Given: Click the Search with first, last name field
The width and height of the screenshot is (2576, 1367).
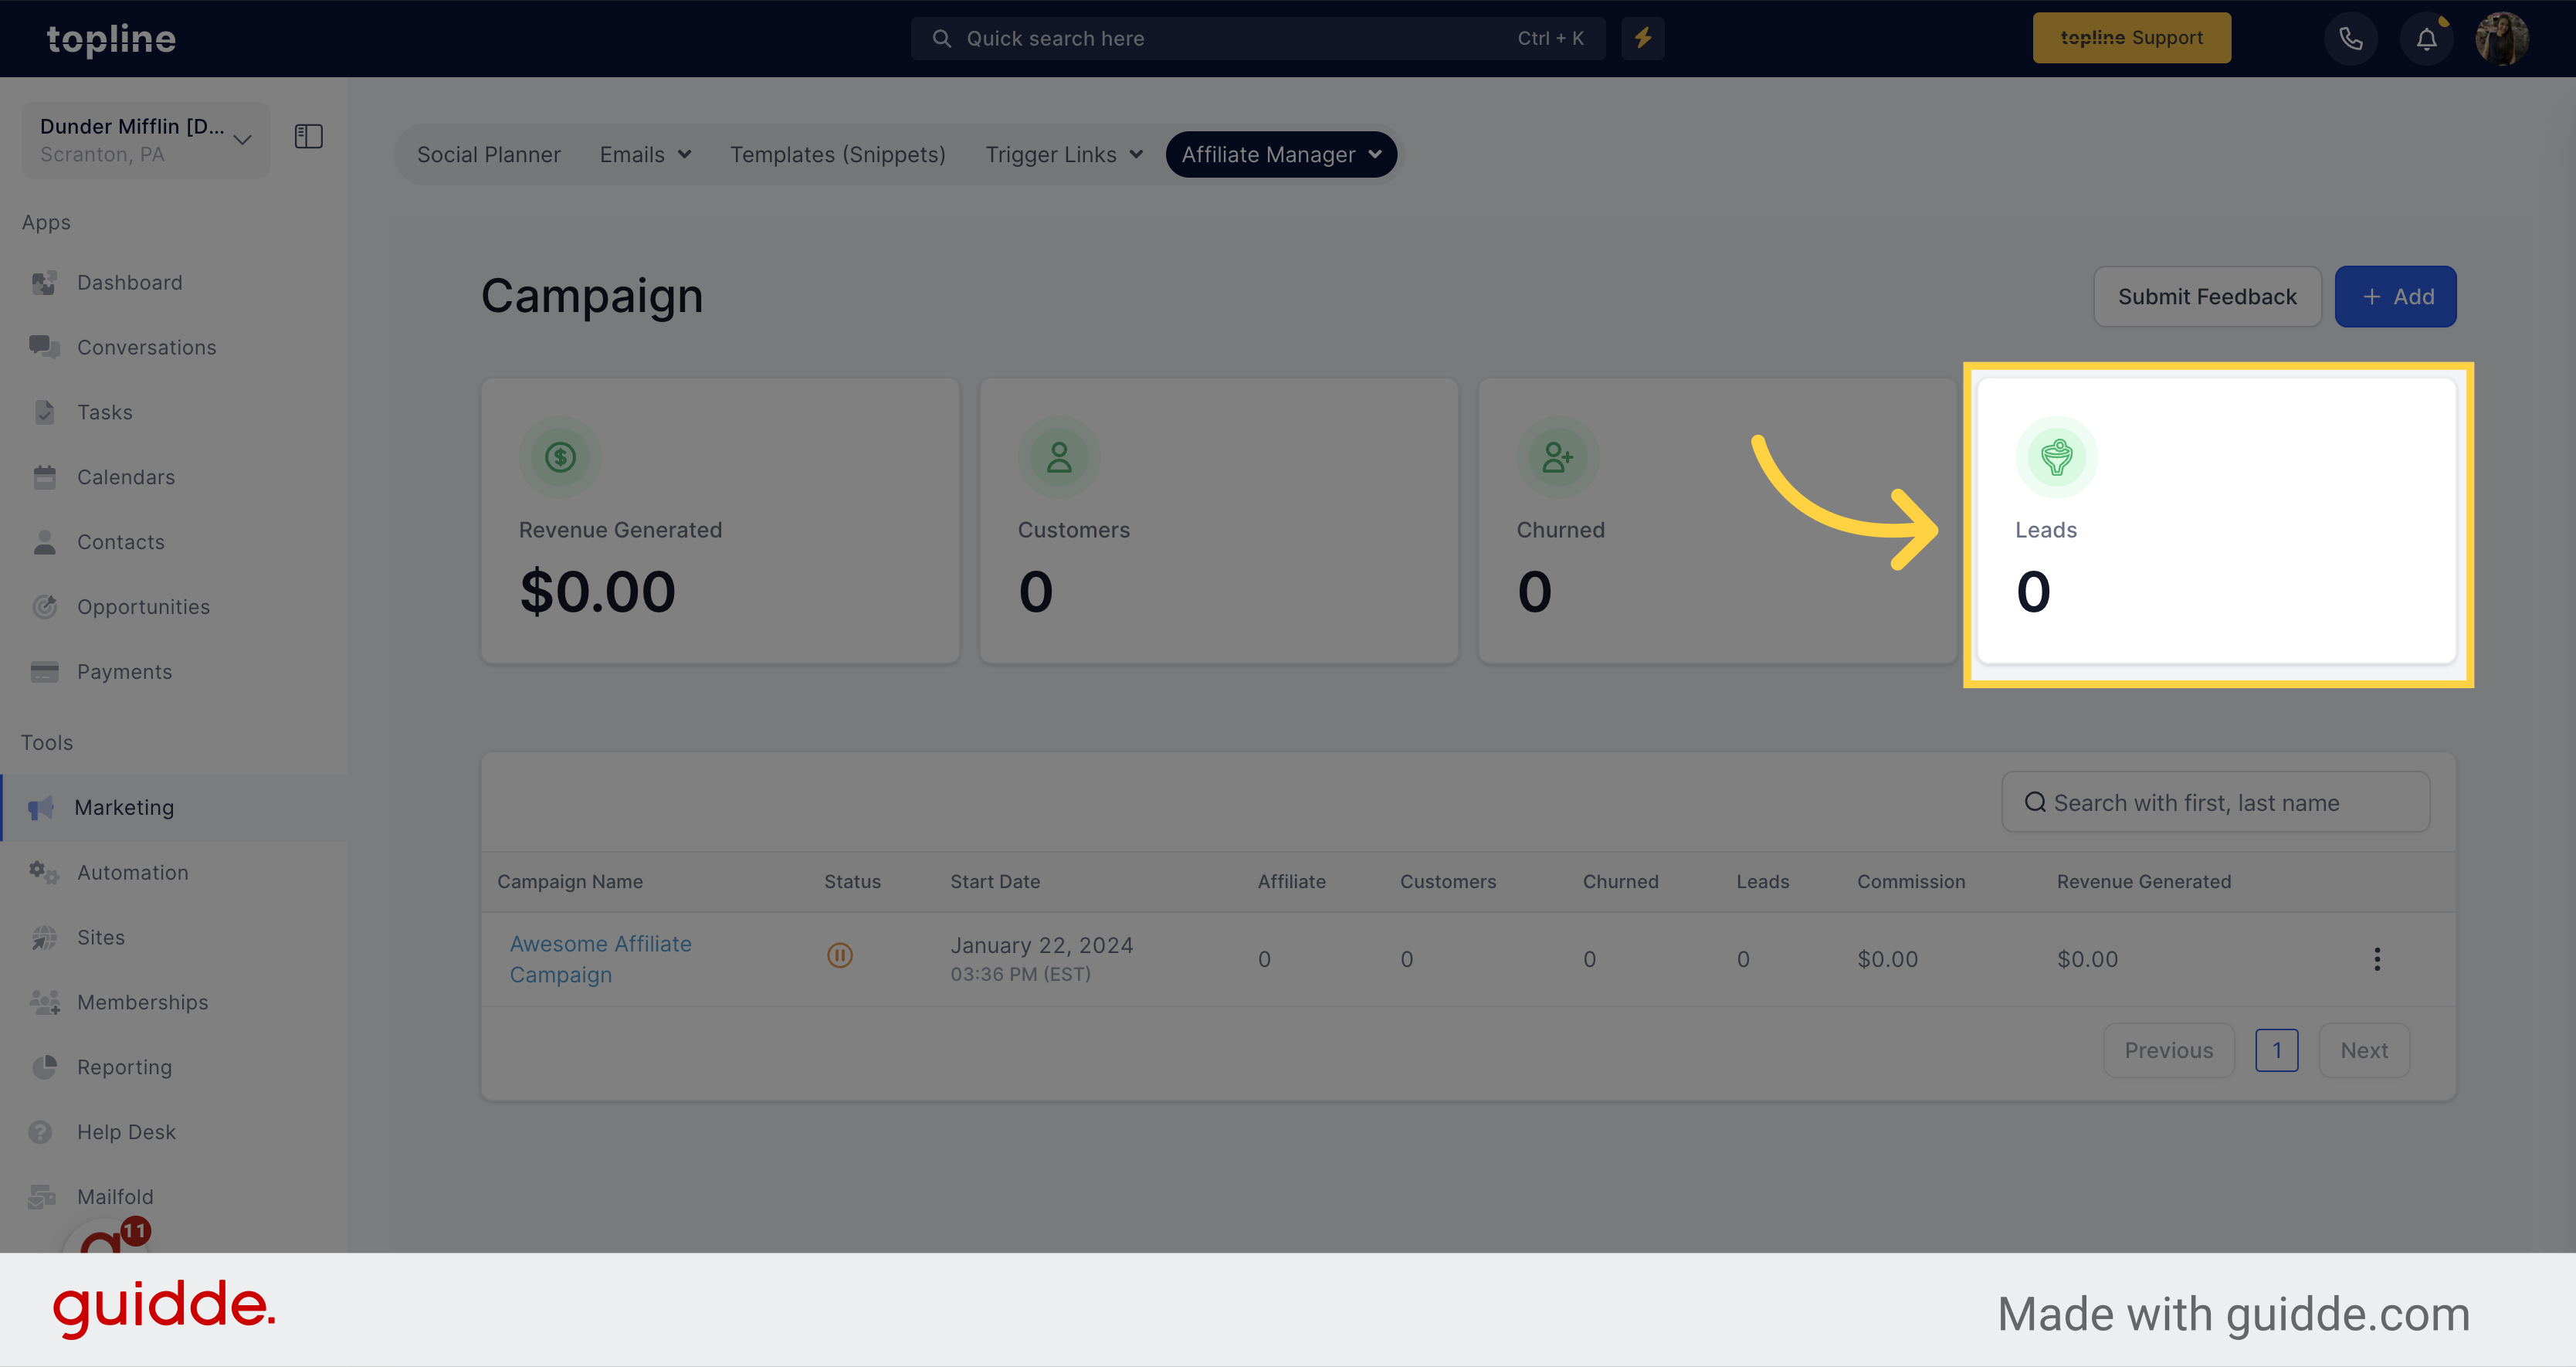Looking at the screenshot, I should [2215, 802].
